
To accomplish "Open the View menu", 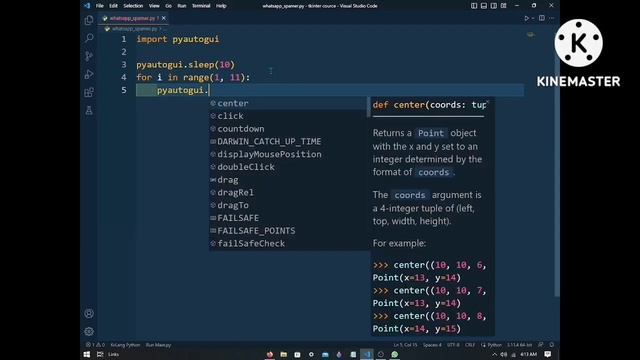I will pyautogui.click(x=154, y=6).
